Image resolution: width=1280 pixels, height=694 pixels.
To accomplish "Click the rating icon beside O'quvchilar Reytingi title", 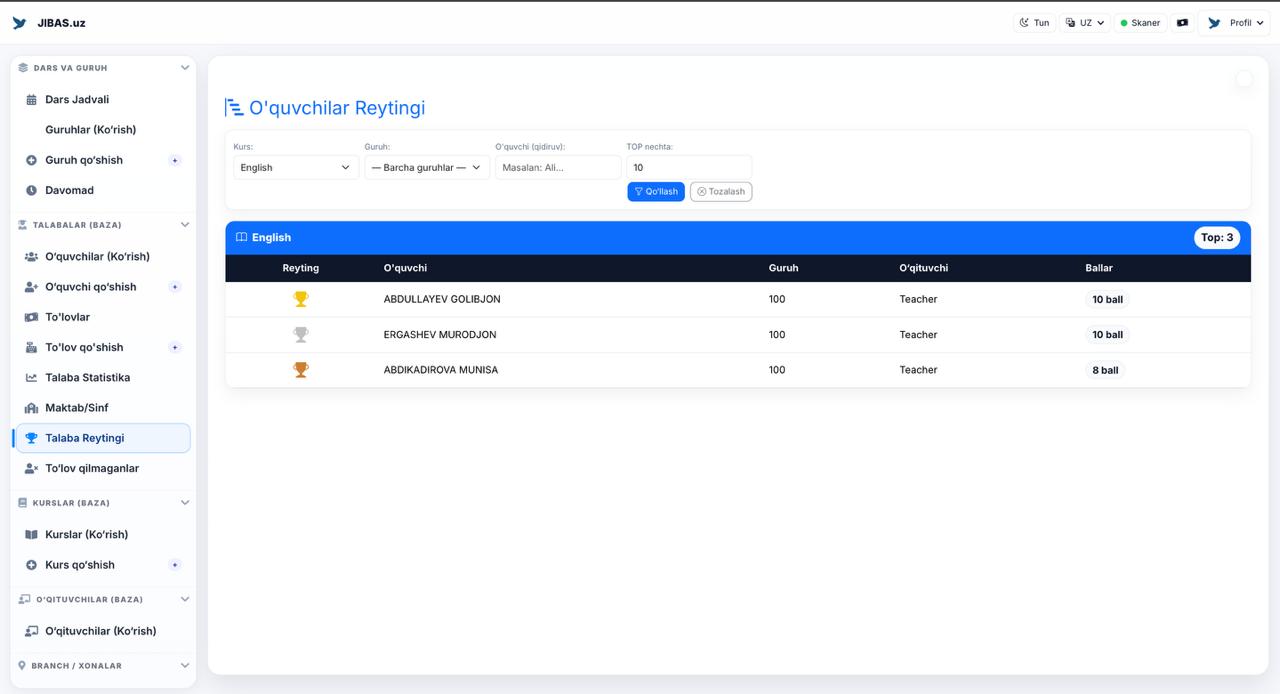I will click(234, 108).
